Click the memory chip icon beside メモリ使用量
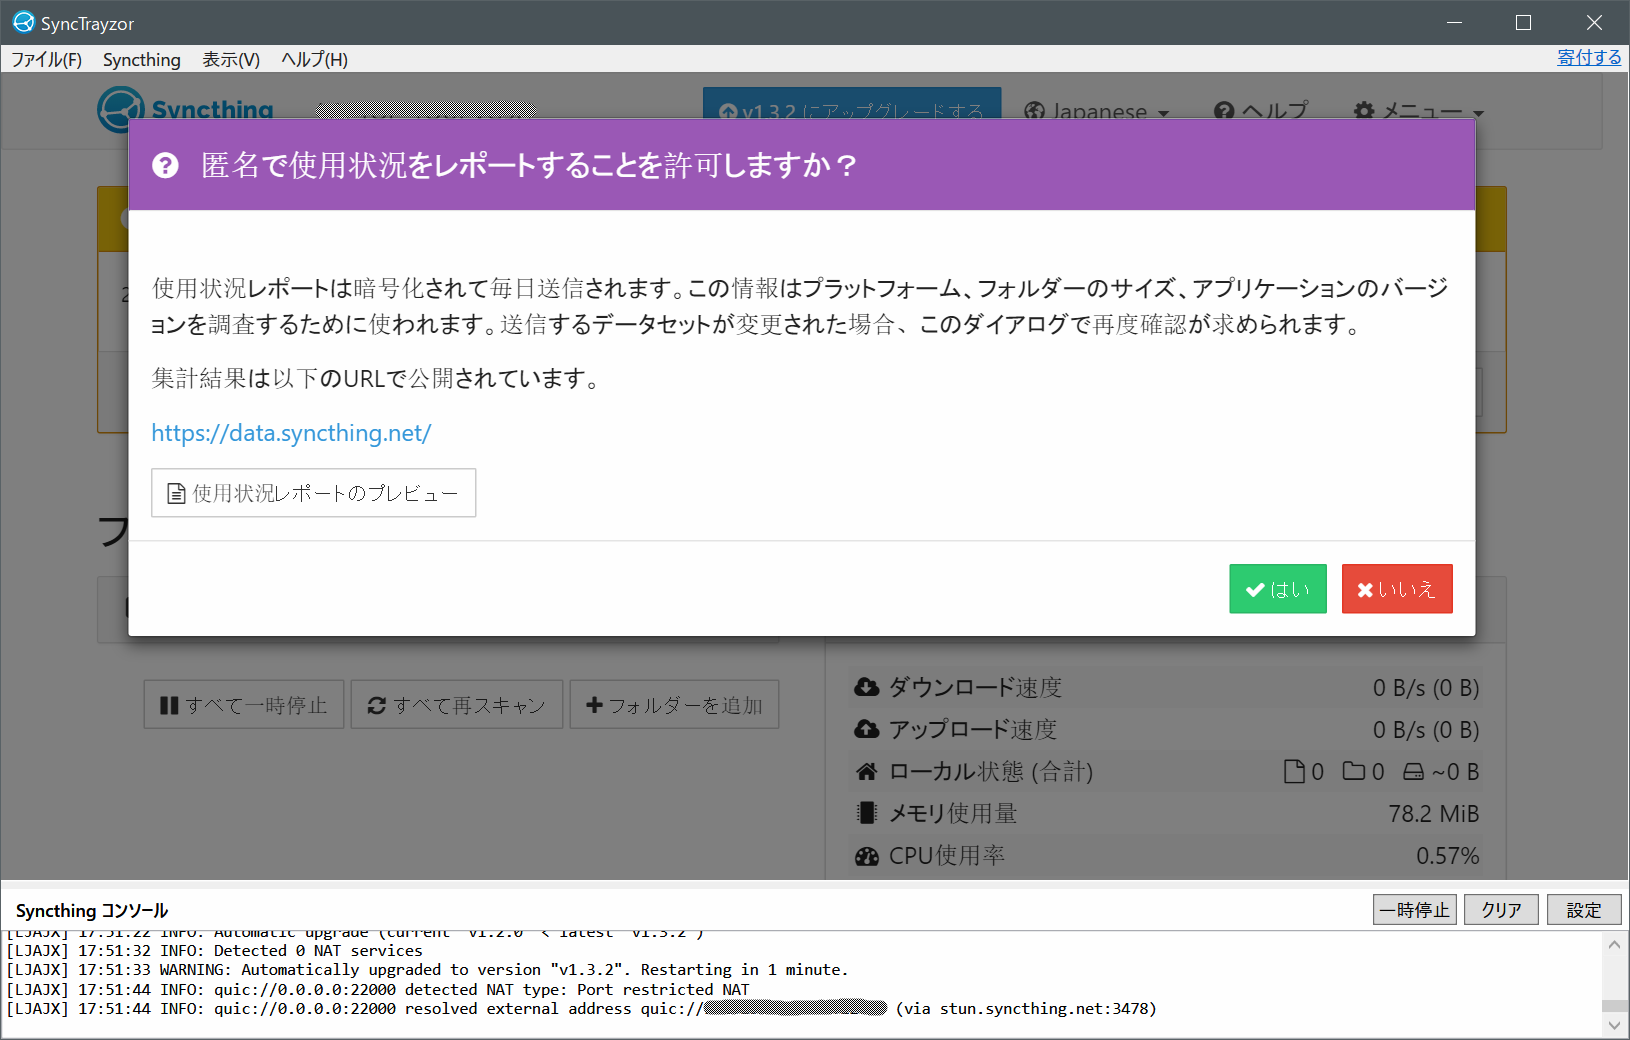Screen dimensions: 1630x1040 (866, 813)
